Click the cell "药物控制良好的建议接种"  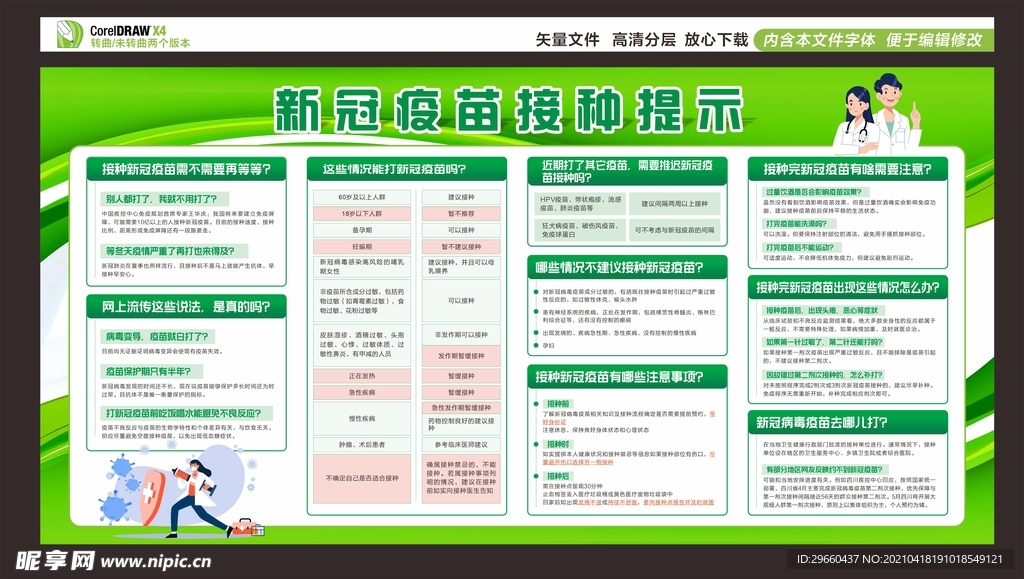(461, 424)
